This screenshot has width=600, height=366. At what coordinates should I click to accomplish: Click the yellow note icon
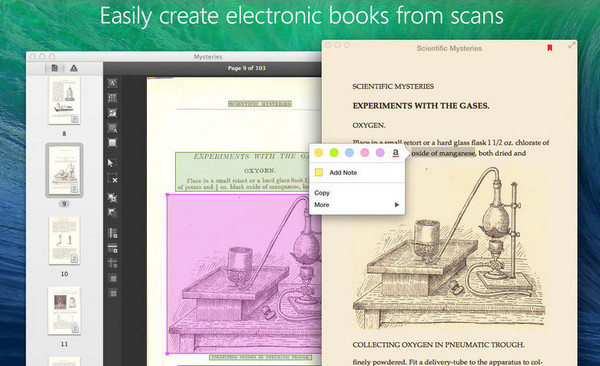tap(318, 172)
